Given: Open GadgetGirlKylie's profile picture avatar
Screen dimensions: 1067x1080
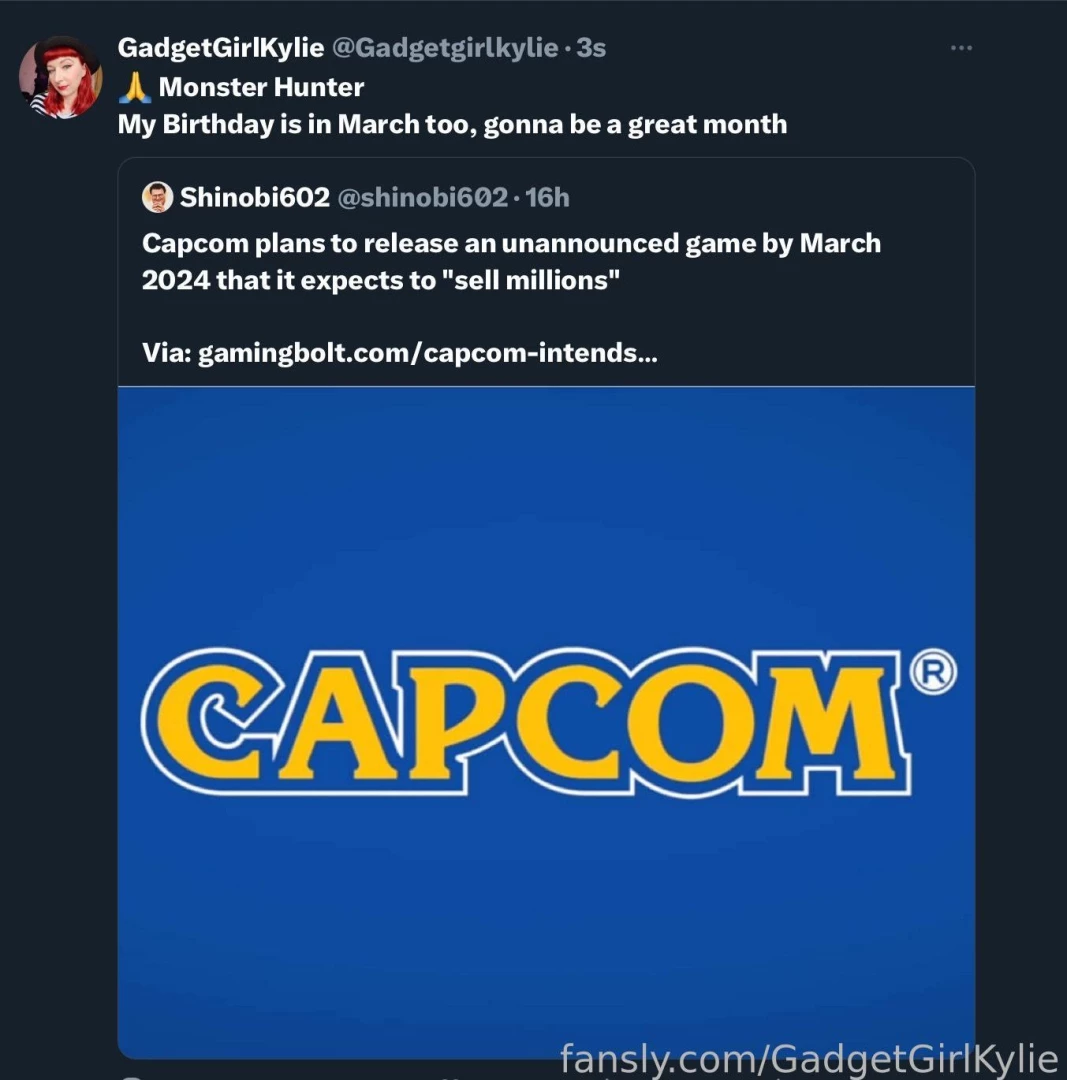Looking at the screenshot, I should coord(60,78).
